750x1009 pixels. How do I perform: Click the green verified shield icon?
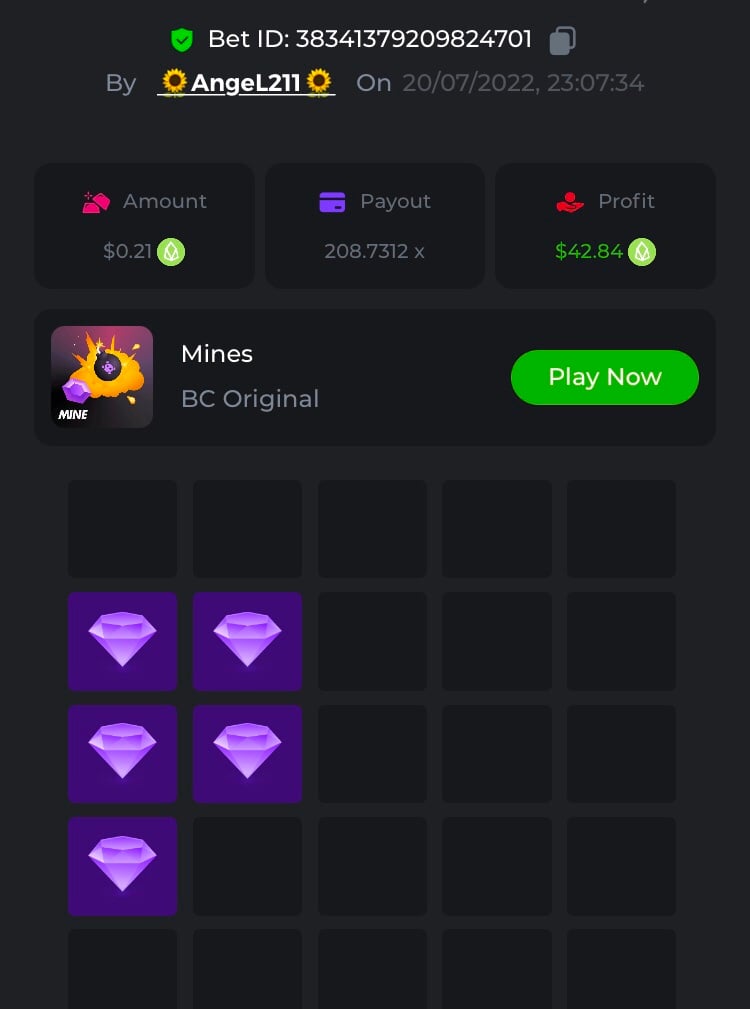[182, 40]
